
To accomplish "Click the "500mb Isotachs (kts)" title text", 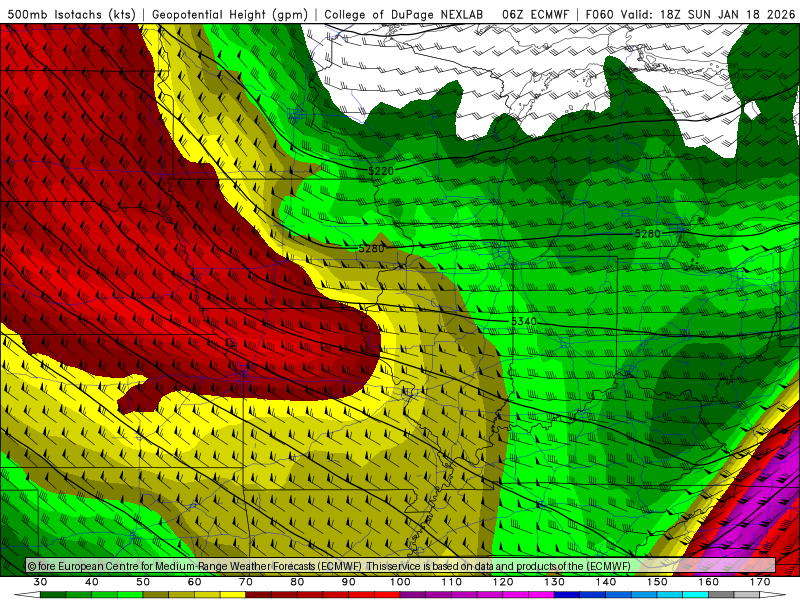I will 71,14.
